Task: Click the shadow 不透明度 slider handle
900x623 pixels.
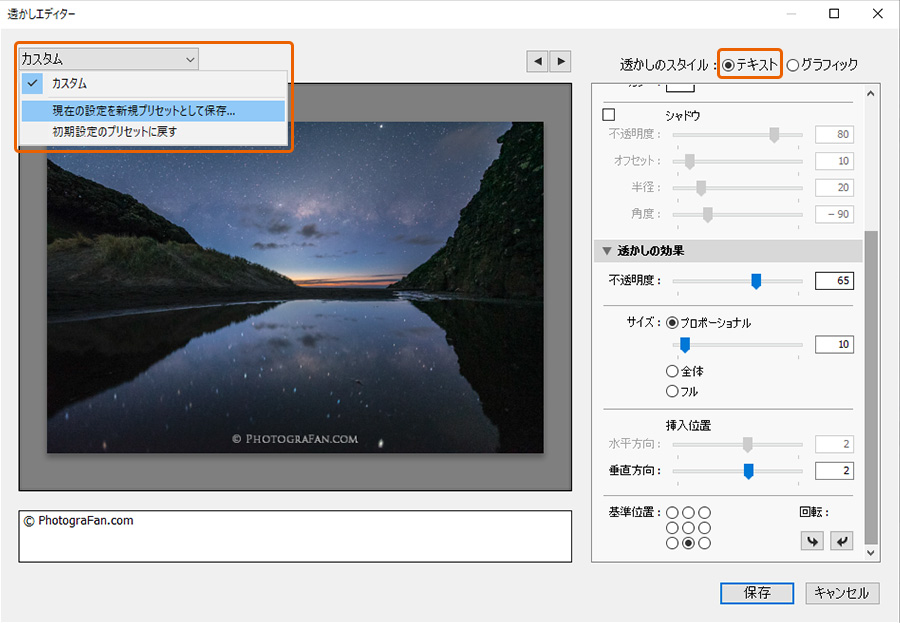Action: point(774,135)
